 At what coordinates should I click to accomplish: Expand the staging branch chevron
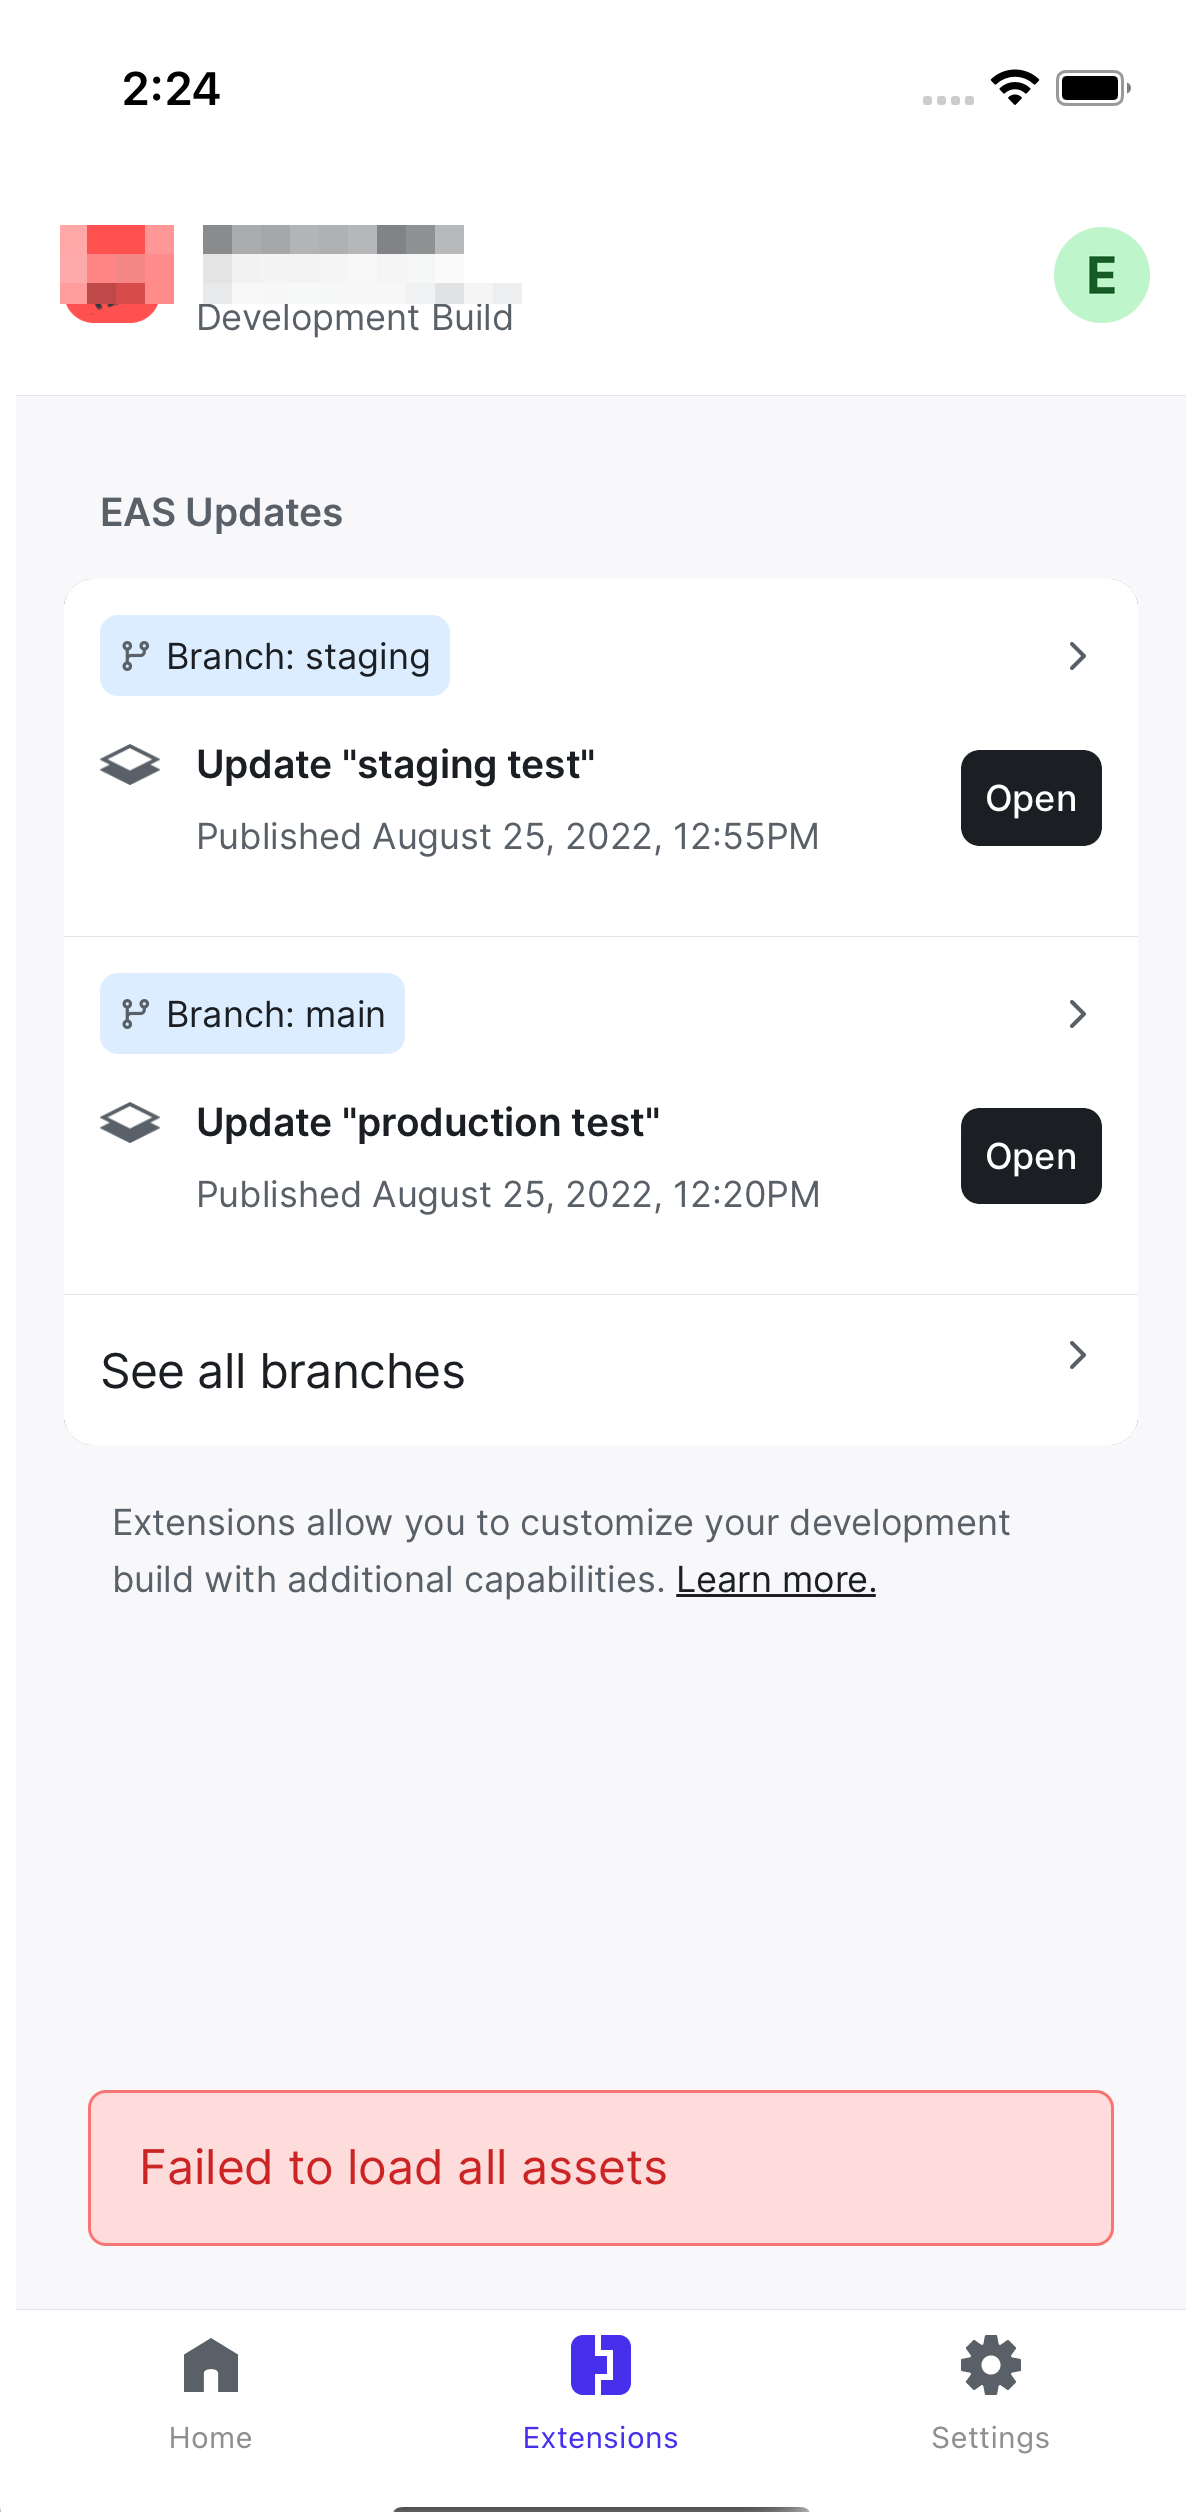[1077, 656]
